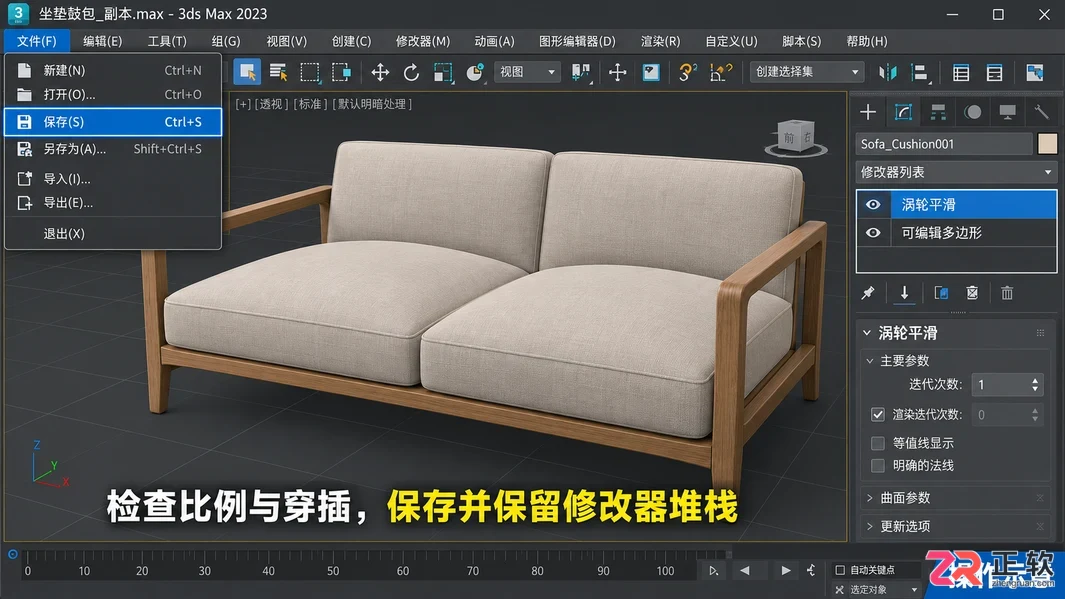Screen dimensions: 1065x599
Task: Choose 导出(E)... from the File menu
Action: (x=113, y=203)
